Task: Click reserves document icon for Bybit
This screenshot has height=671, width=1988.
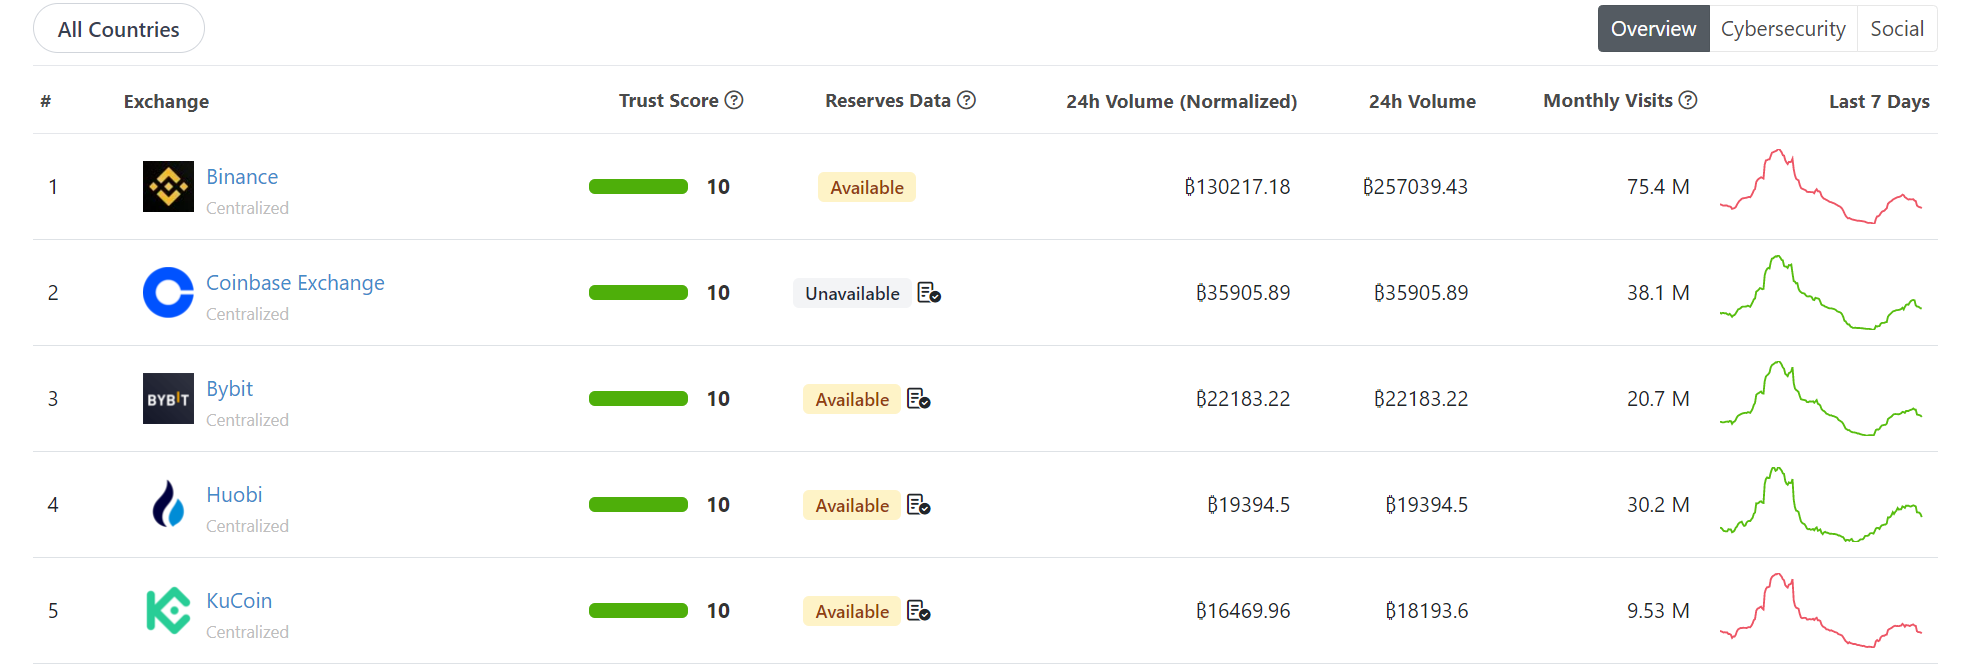Action: (x=919, y=399)
